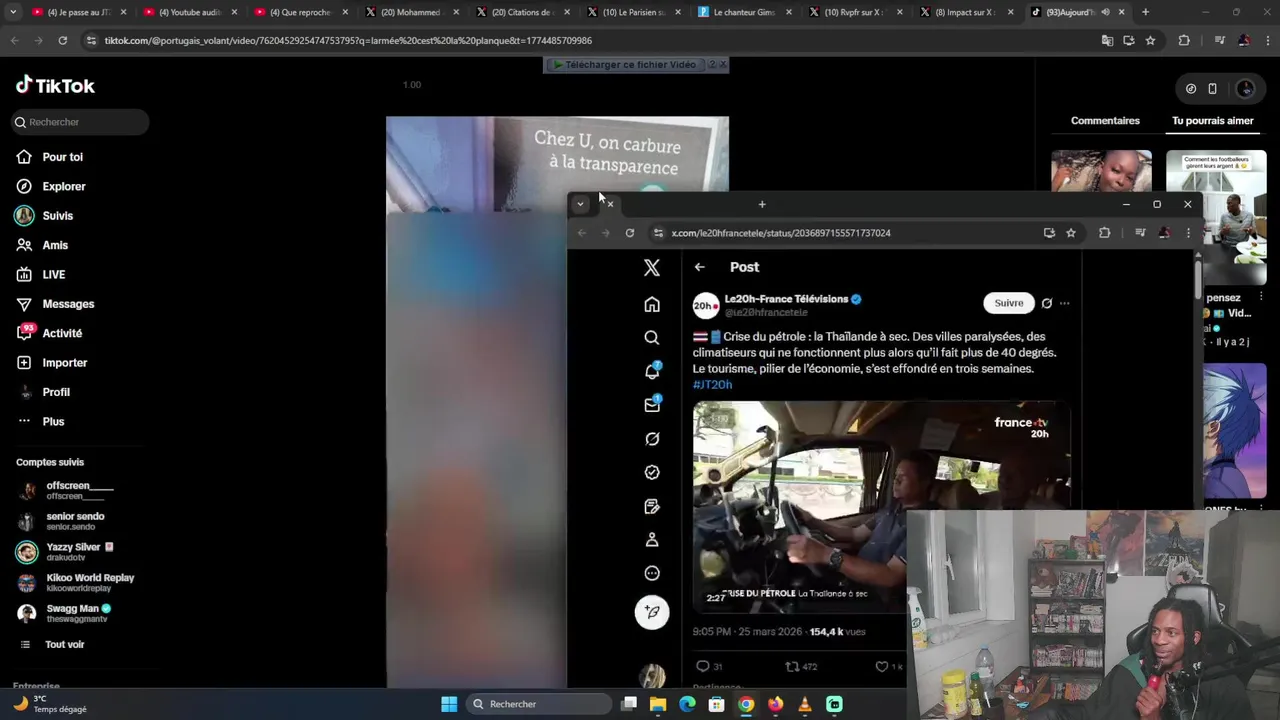
Task: Open three-dot menu on Le20h post
Action: click(x=1064, y=303)
